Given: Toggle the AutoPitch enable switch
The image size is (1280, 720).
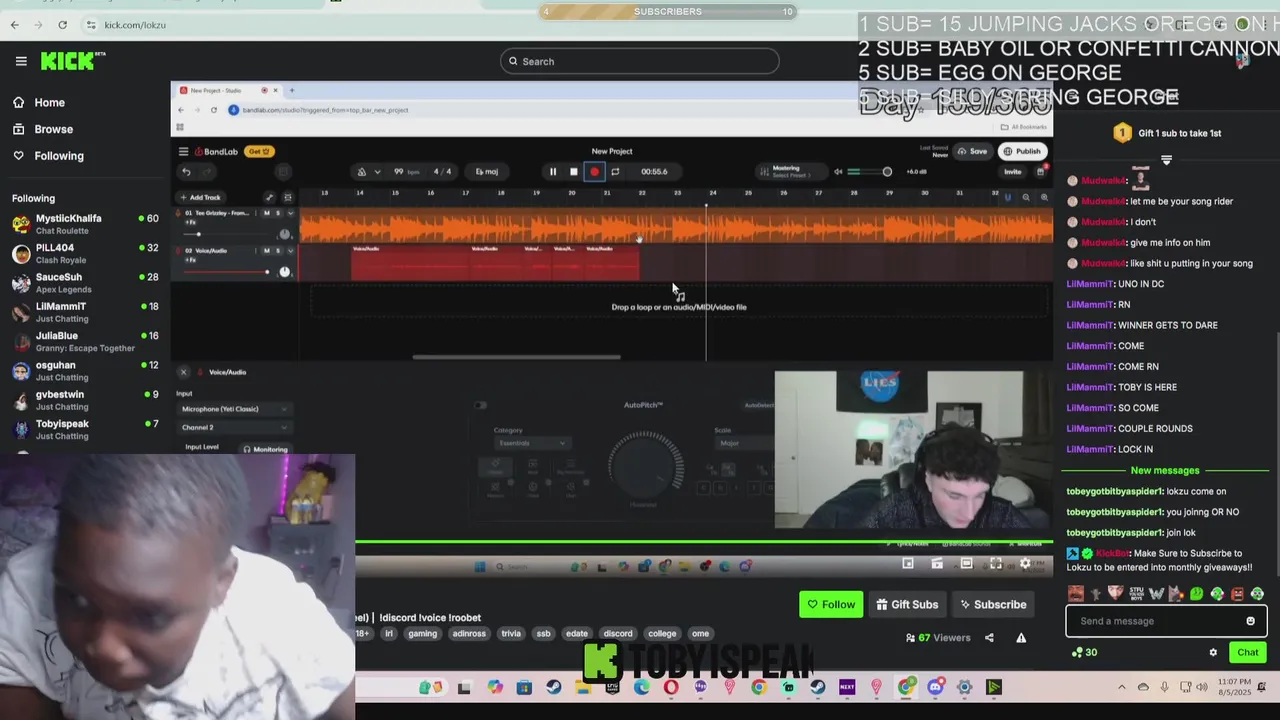Looking at the screenshot, I should (x=481, y=405).
